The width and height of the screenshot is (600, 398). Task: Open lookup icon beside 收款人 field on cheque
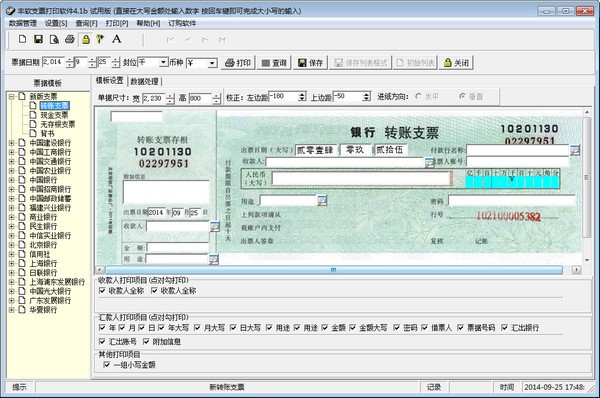coord(429,162)
